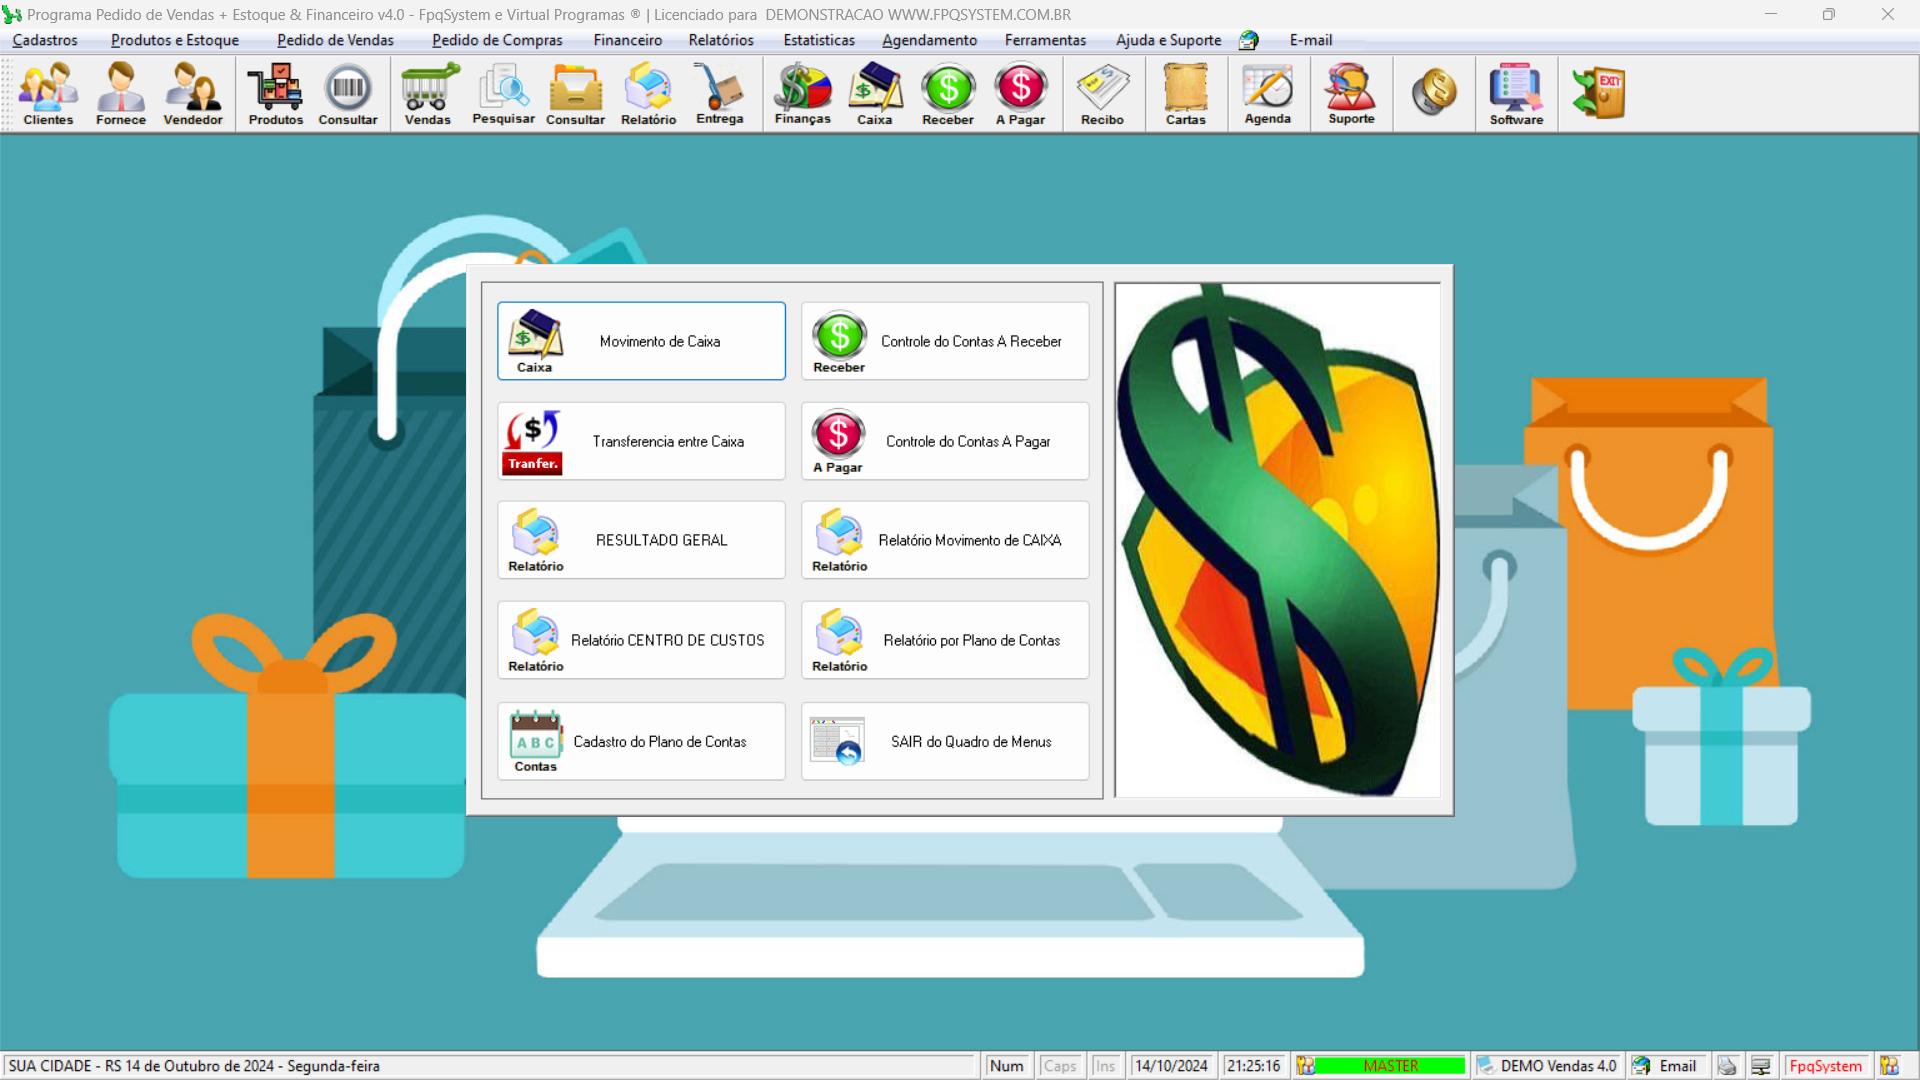Image resolution: width=1920 pixels, height=1080 pixels.
Task: Open Controle do Contas A Receber
Action: [x=945, y=341]
